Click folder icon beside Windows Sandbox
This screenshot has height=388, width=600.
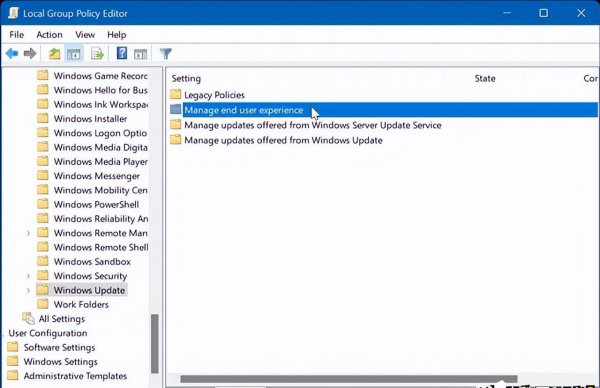(43, 261)
